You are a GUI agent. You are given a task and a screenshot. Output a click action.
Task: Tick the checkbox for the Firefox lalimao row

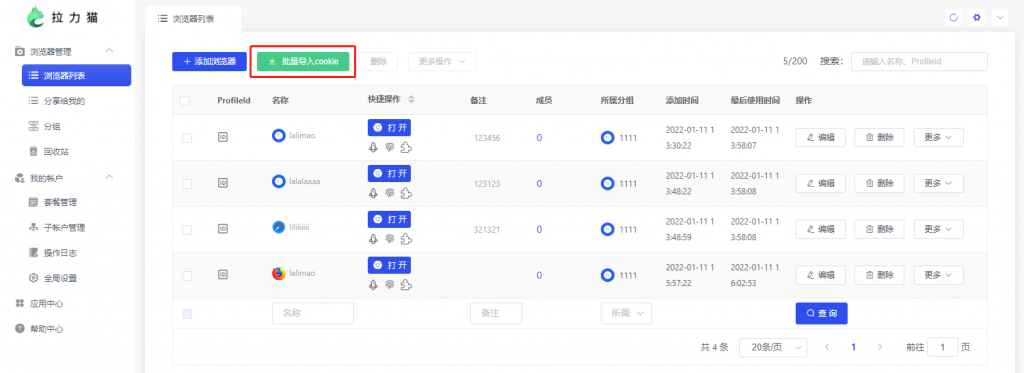[187, 276]
